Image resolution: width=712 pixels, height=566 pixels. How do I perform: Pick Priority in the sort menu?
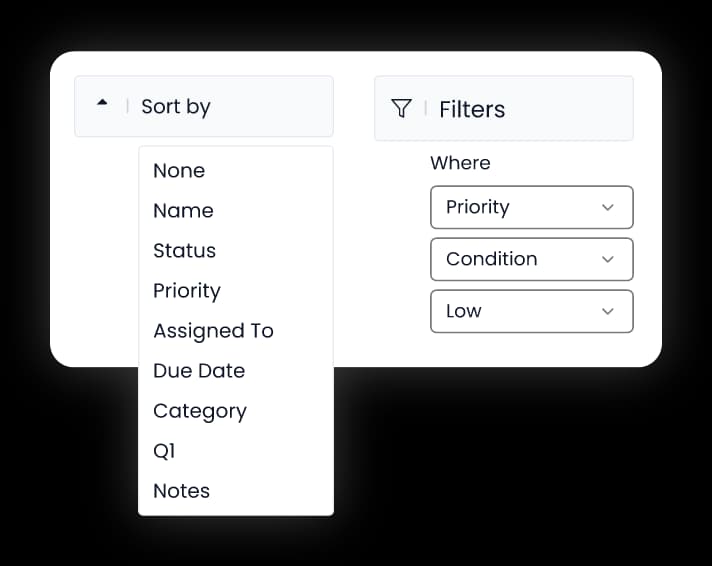tap(236, 291)
